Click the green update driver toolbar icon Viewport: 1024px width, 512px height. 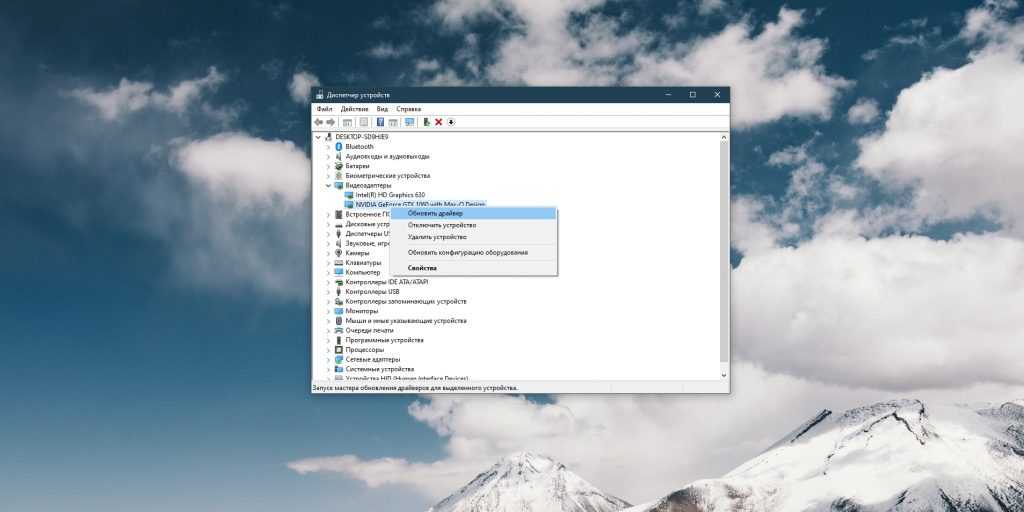(427, 122)
